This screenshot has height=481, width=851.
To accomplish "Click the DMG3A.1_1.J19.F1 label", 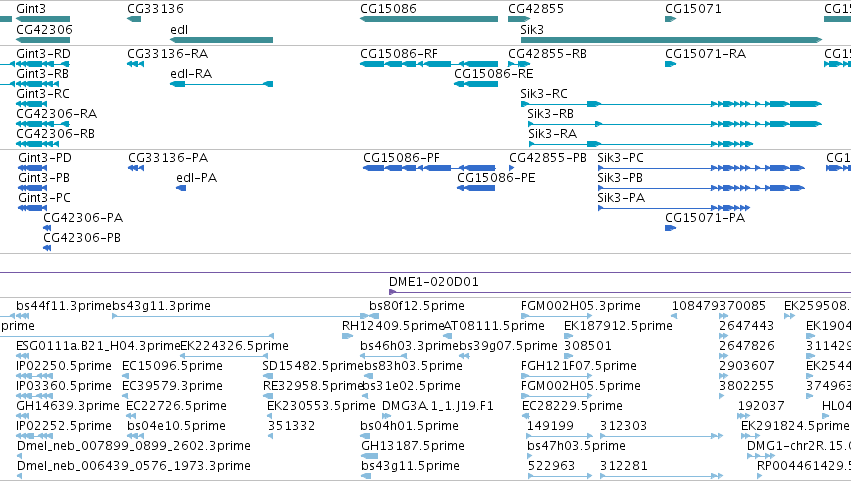I will (437, 406).
